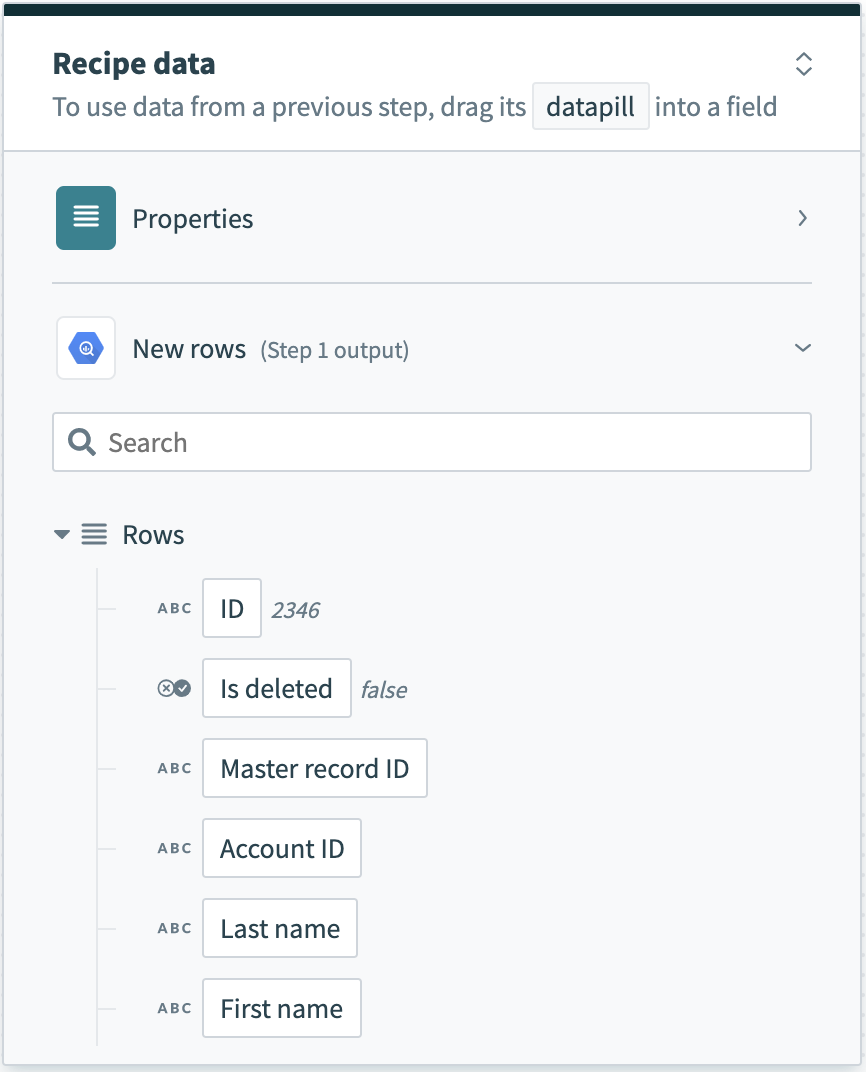Select the ID datapill

231,607
